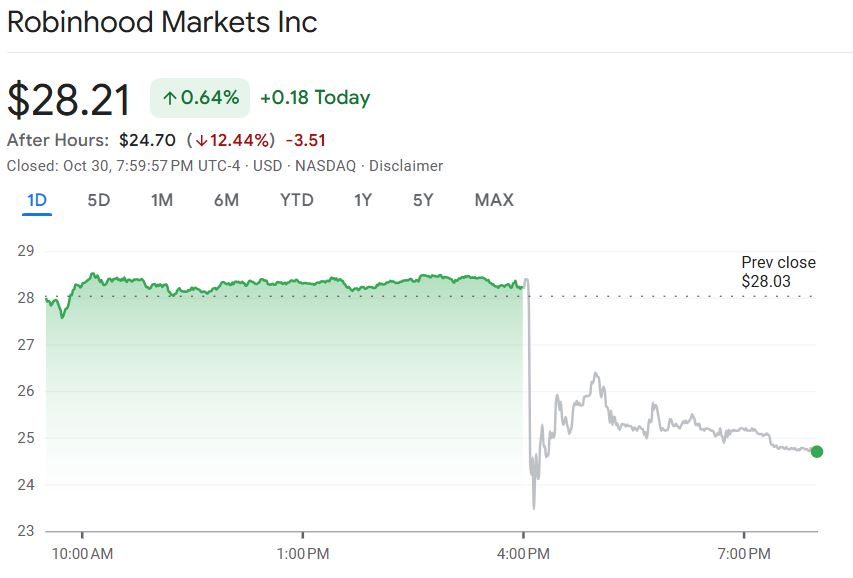Click the red down arrow beside 12.44%
853x578 pixels.
click(x=201, y=141)
